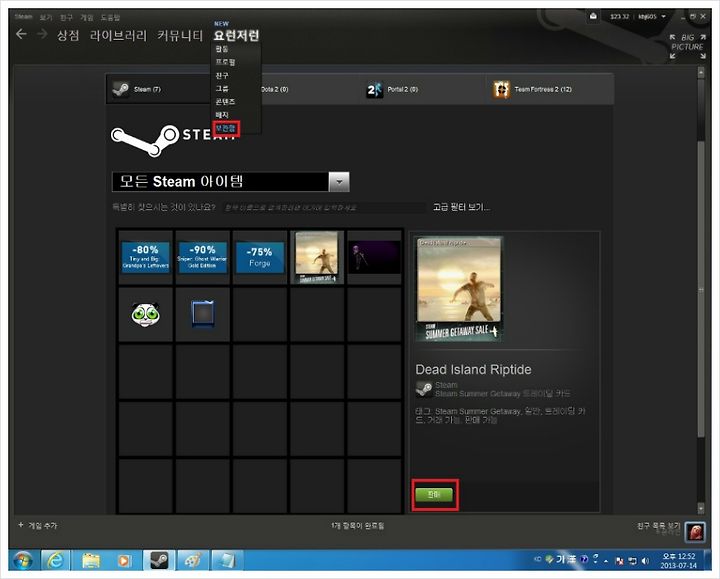Open Windows Explorer folder on taskbar
Screen dimensions: 720x579
(91, 560)
